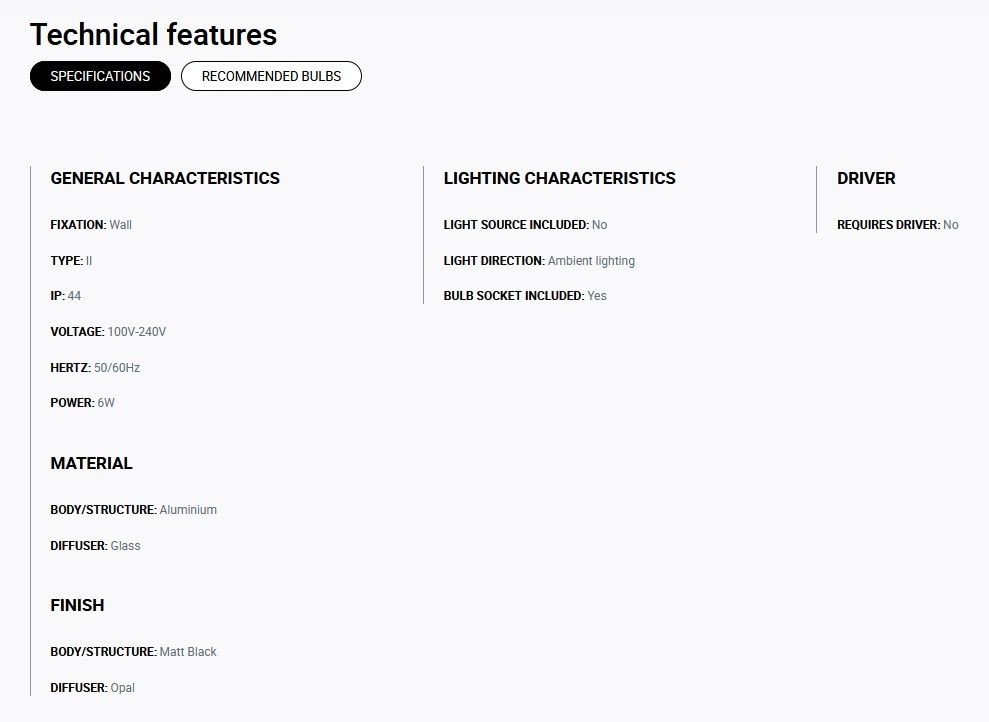
Task: Click the Bulb Socket Included entry
Action: point(525,296)
